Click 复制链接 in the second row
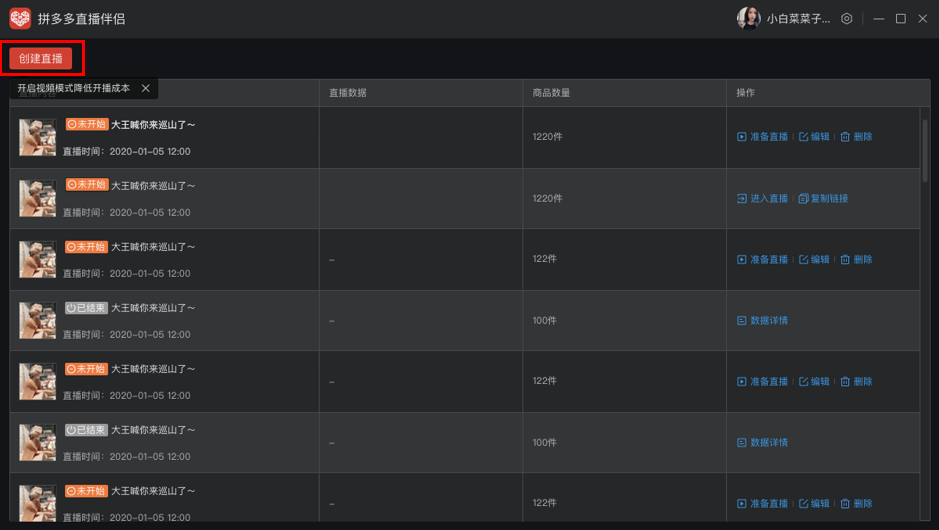 click(823, 199)
